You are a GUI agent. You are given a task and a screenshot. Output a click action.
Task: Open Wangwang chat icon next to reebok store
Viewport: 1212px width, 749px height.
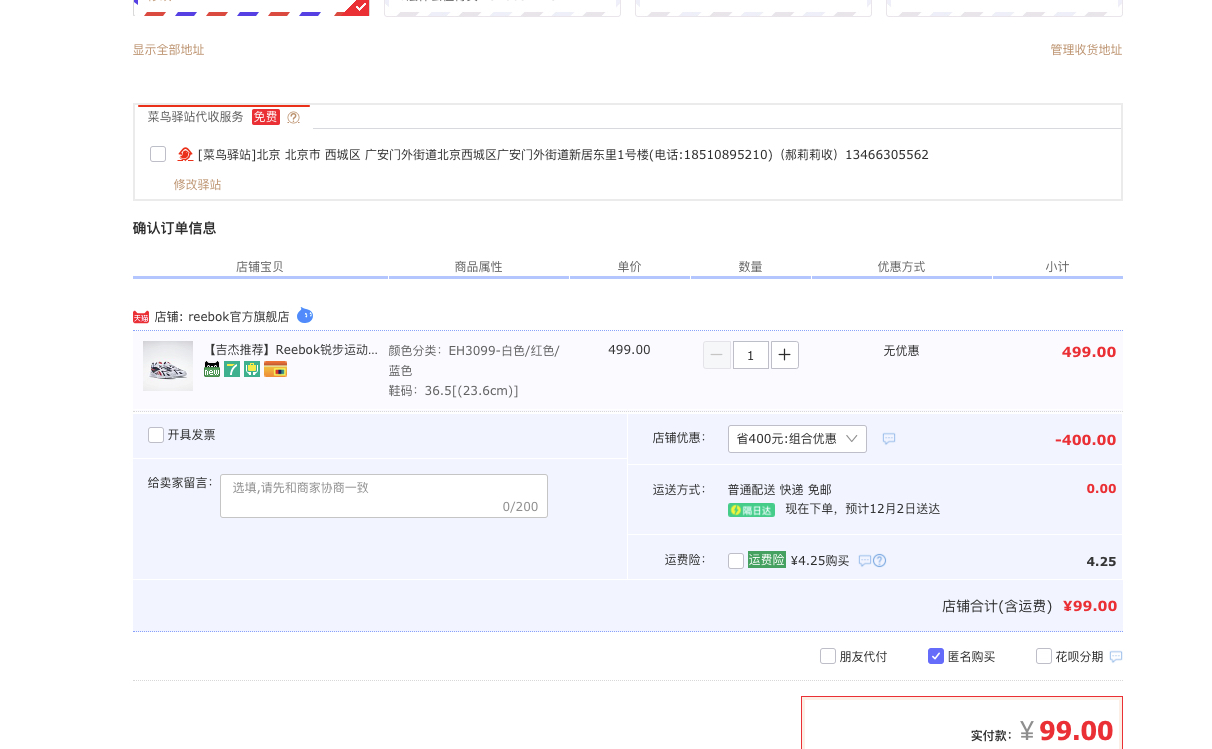tap(305, 315)
